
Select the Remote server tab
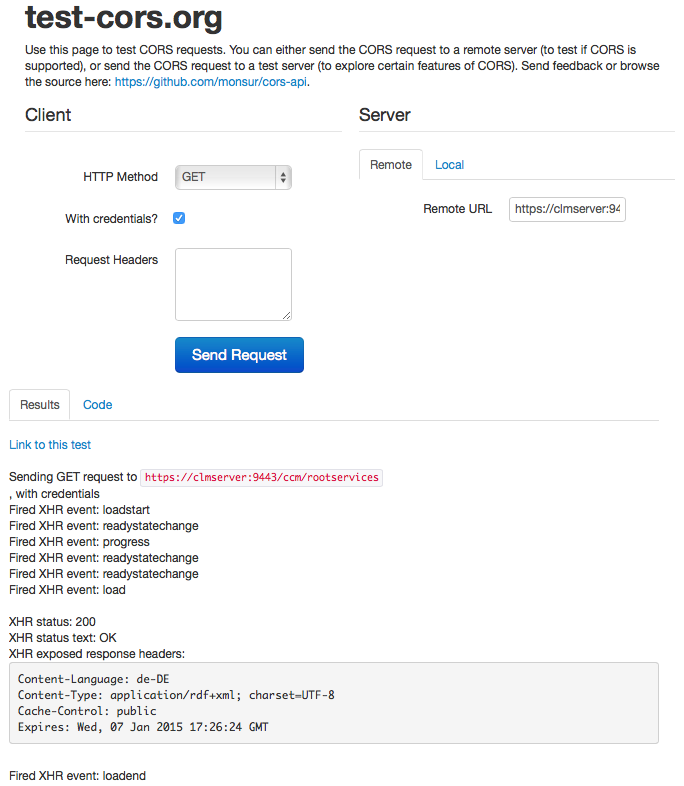tap(390, 165)
